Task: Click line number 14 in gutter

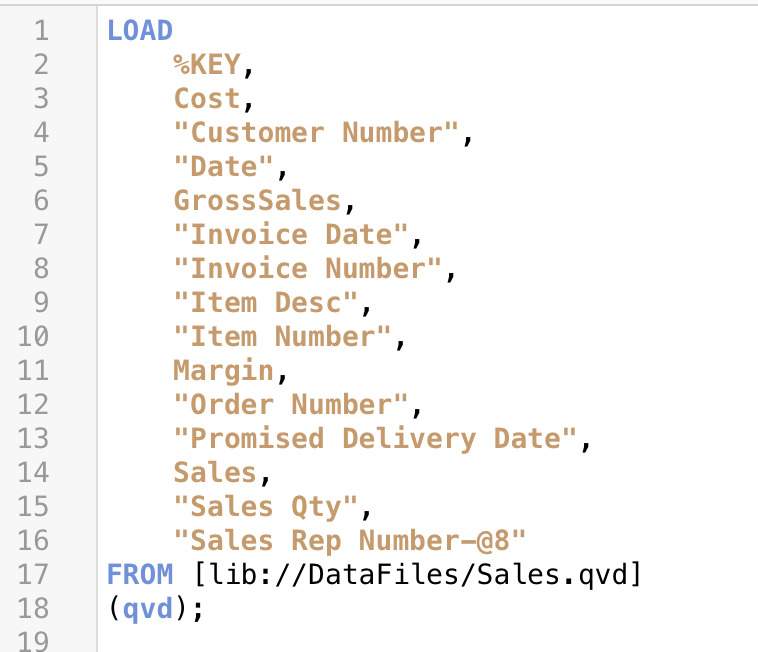Action: (x=34, y=473)
